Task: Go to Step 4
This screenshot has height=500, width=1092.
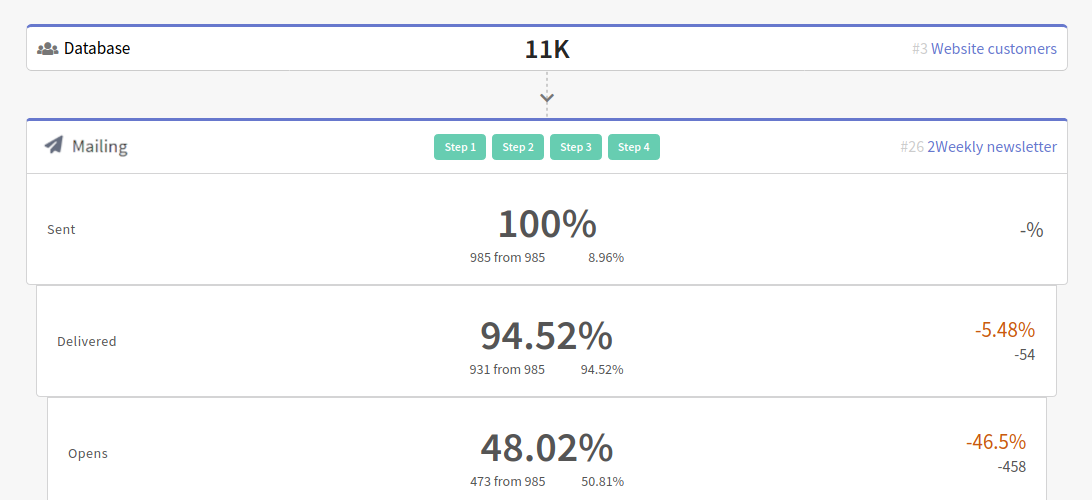Action: tap(633, 147)
